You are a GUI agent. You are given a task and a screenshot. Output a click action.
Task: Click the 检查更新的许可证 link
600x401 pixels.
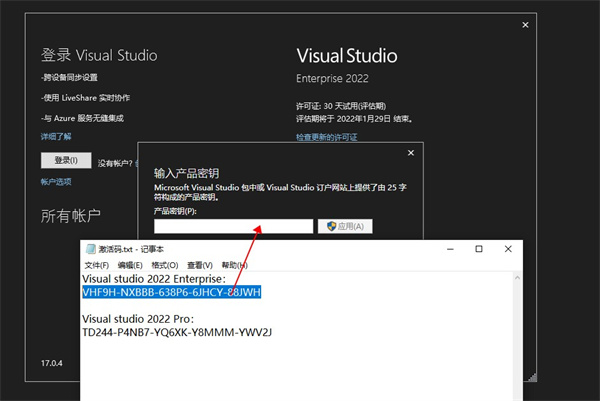point(326,137)
